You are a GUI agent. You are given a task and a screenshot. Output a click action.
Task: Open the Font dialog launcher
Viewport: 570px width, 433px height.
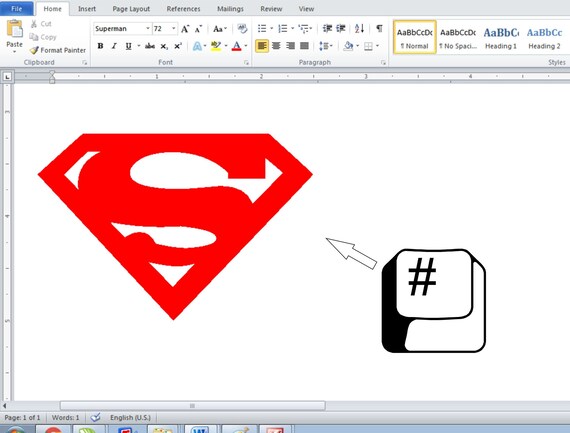click(246, 63)
